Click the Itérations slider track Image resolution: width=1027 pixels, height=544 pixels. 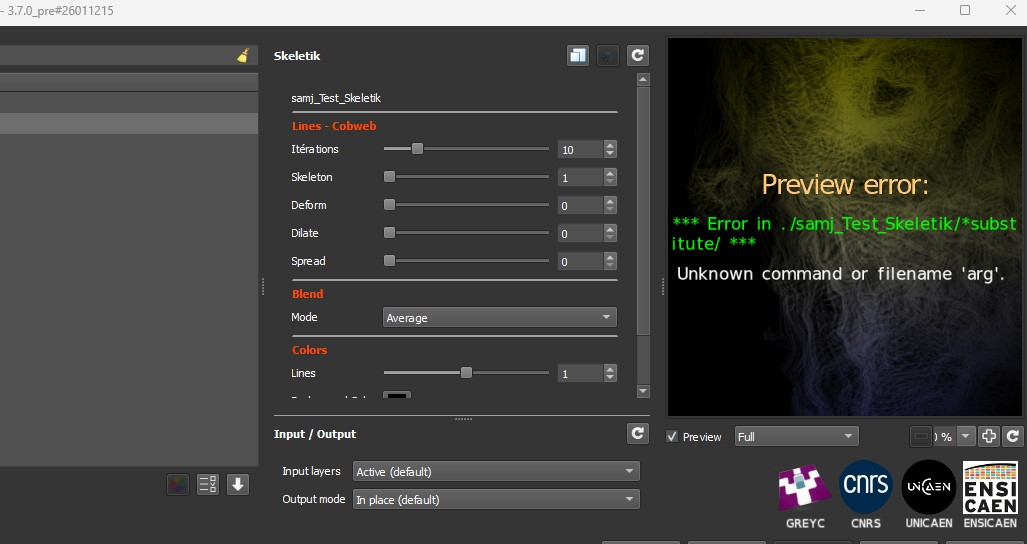point(466,149)
